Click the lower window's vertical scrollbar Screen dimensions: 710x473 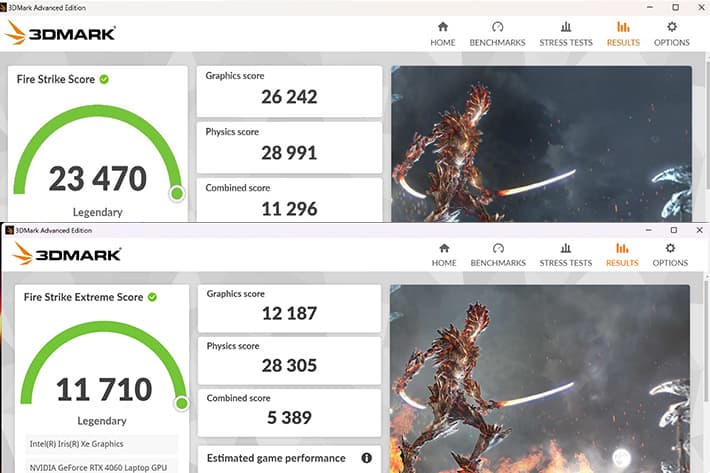pos(706,339)
